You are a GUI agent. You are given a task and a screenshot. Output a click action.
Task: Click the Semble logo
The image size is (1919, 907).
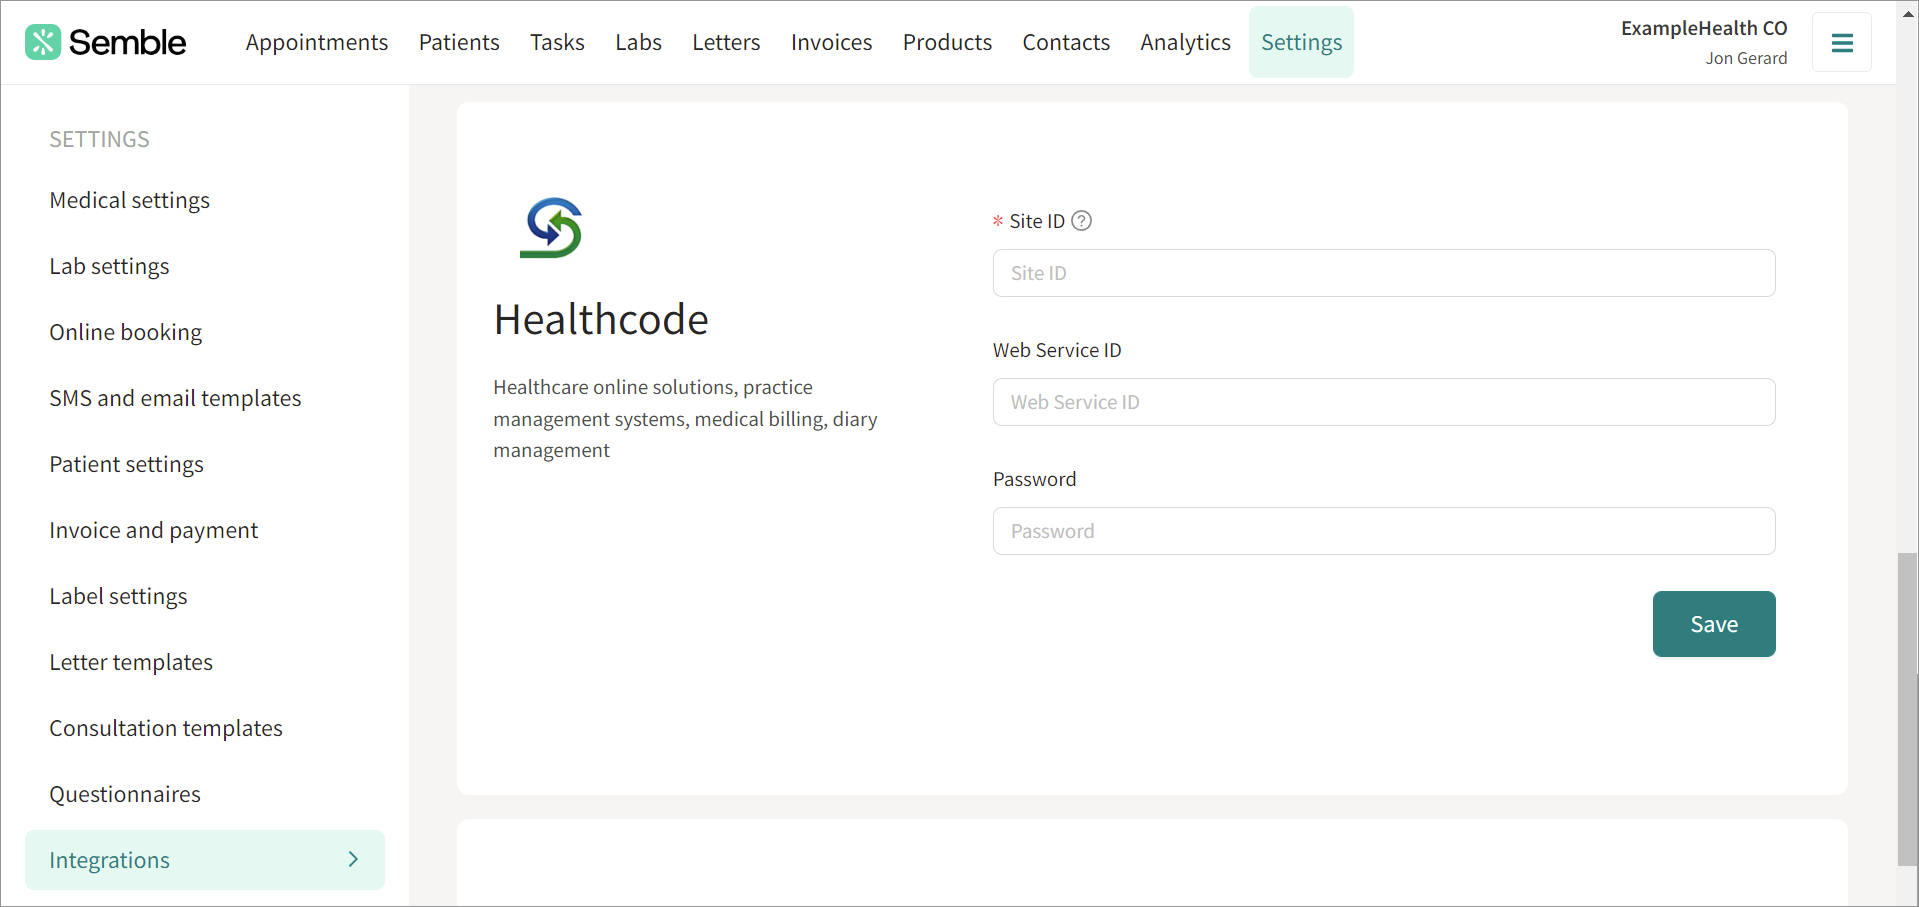[x=105, y=42]
